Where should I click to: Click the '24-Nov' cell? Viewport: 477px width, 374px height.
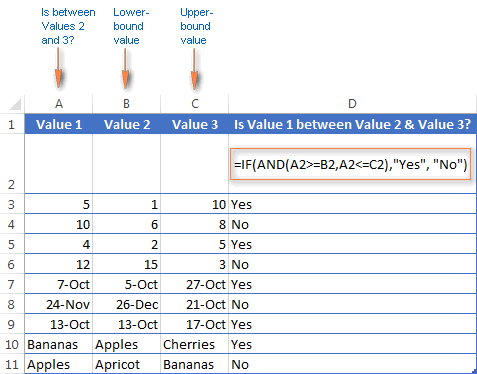(59, 304)
